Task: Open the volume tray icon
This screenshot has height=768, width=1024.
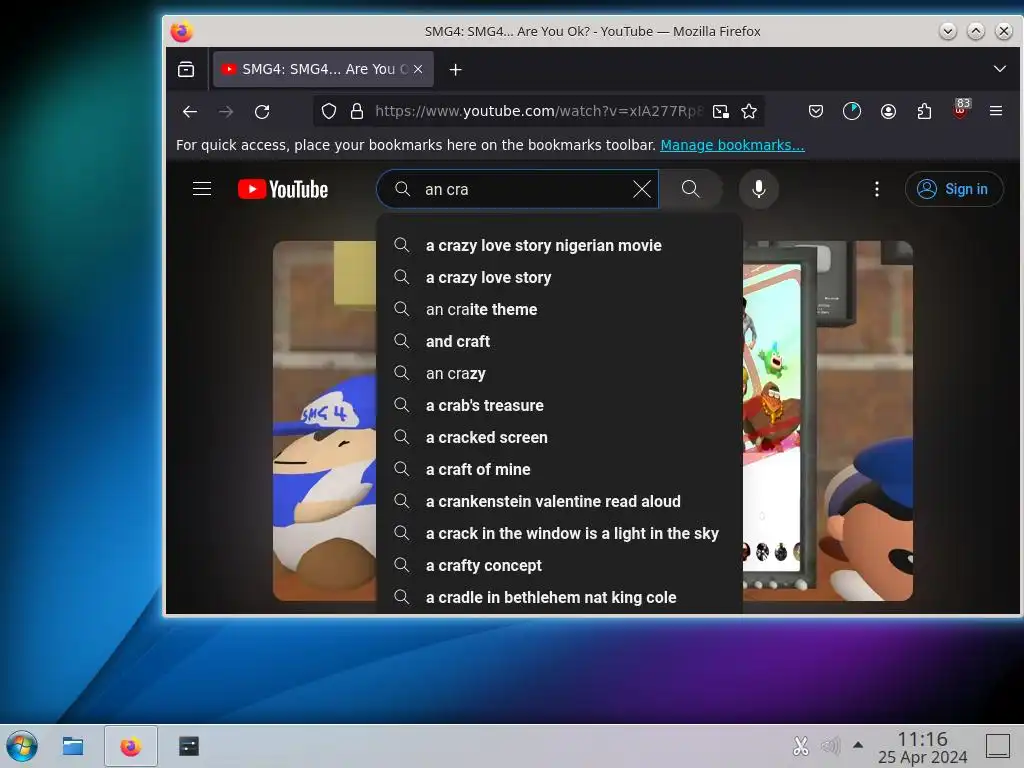Action: (831, 746)
